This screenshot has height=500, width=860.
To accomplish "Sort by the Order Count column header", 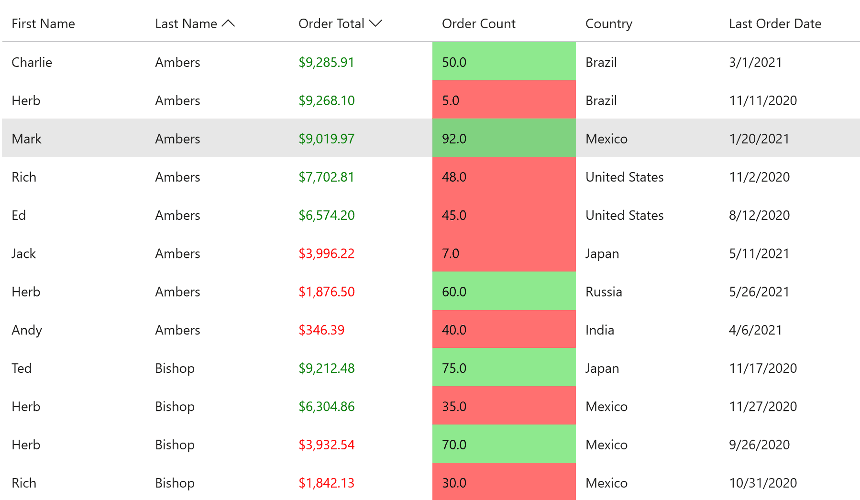I will tap(479, 24).
